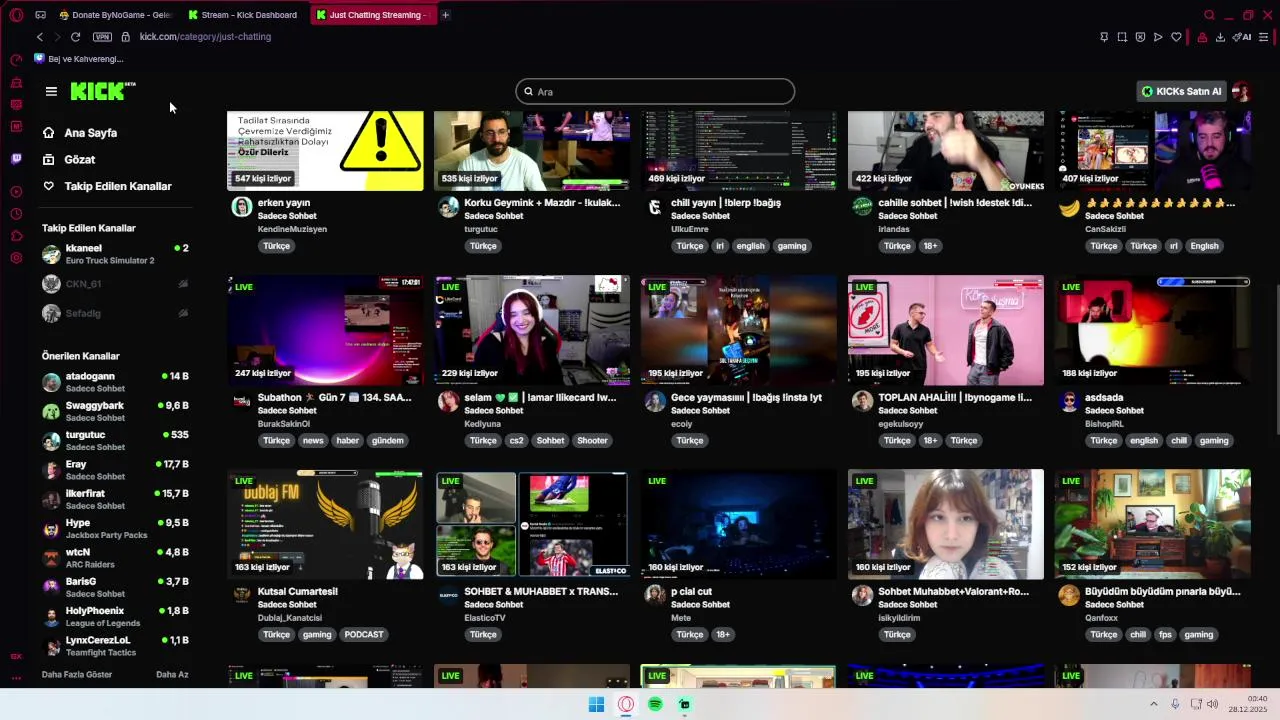Bookmark the page with the heart icon
Image resolution: width=1280 pixels, height=720 pixels.
click(x=1176, y=37)
